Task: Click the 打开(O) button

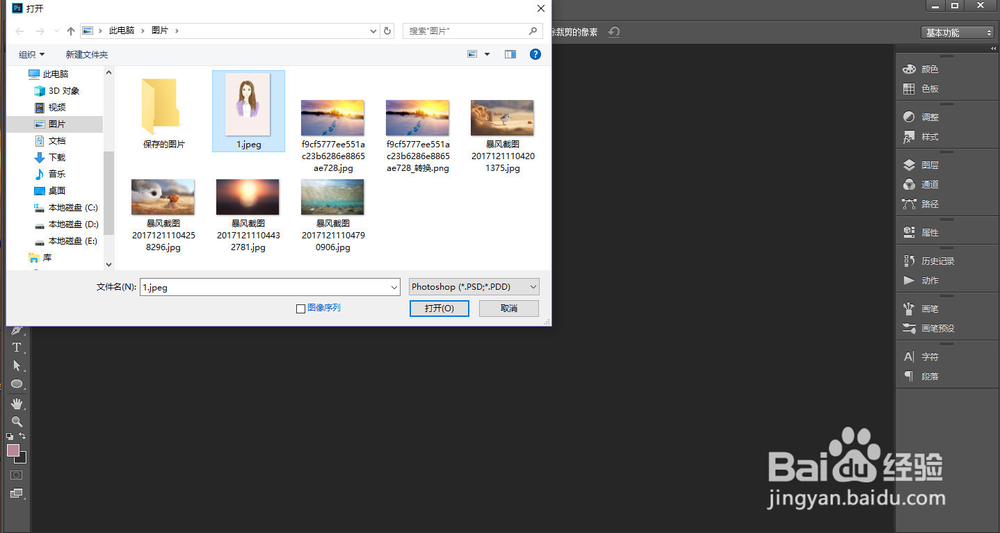Action: [x=439, y=308]
